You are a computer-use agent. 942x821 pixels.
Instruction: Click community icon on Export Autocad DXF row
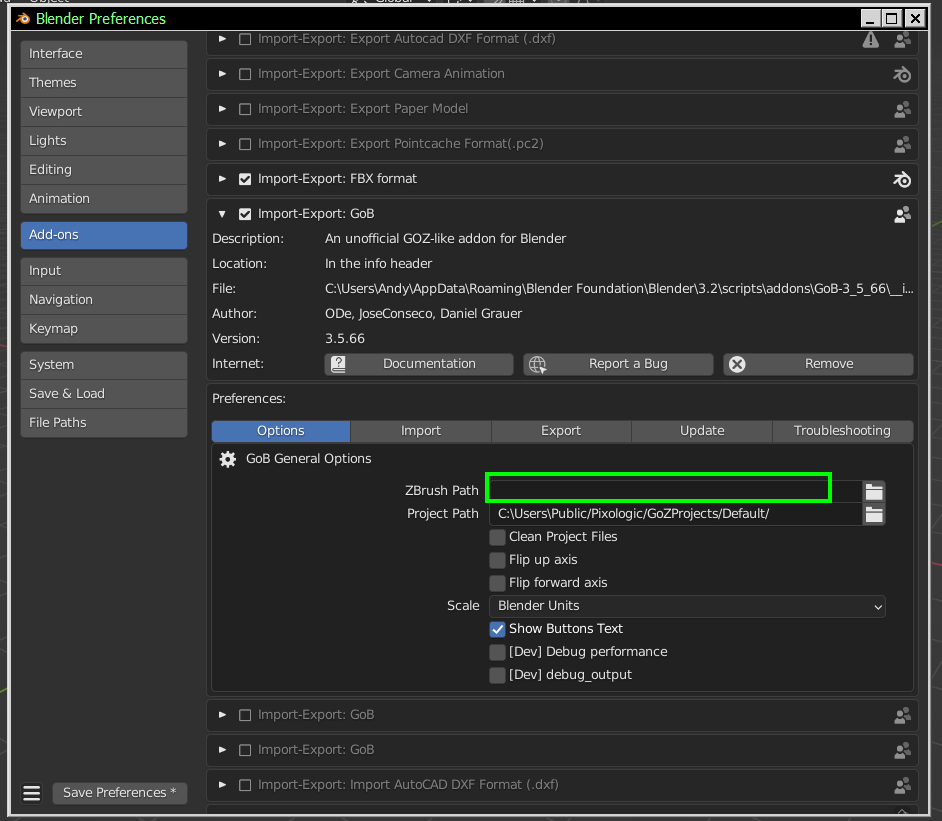point(902,40)
